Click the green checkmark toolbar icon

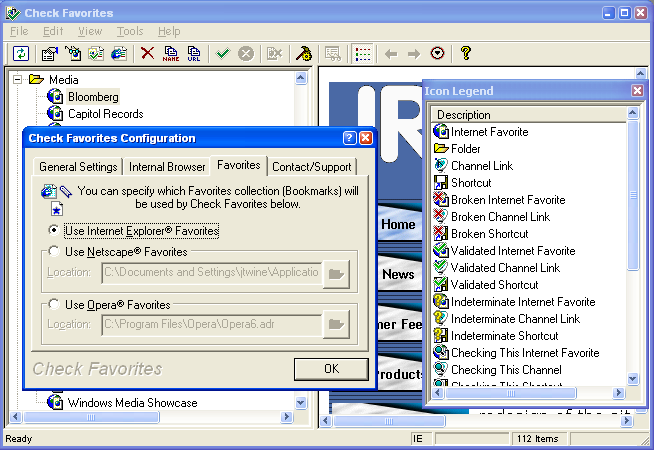point(223,53)
